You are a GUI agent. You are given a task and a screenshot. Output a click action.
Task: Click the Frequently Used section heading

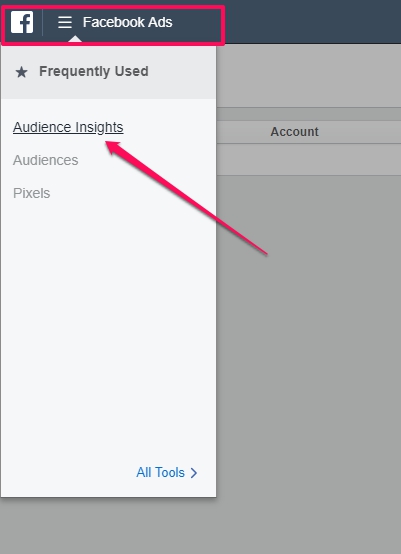[94, 71]
